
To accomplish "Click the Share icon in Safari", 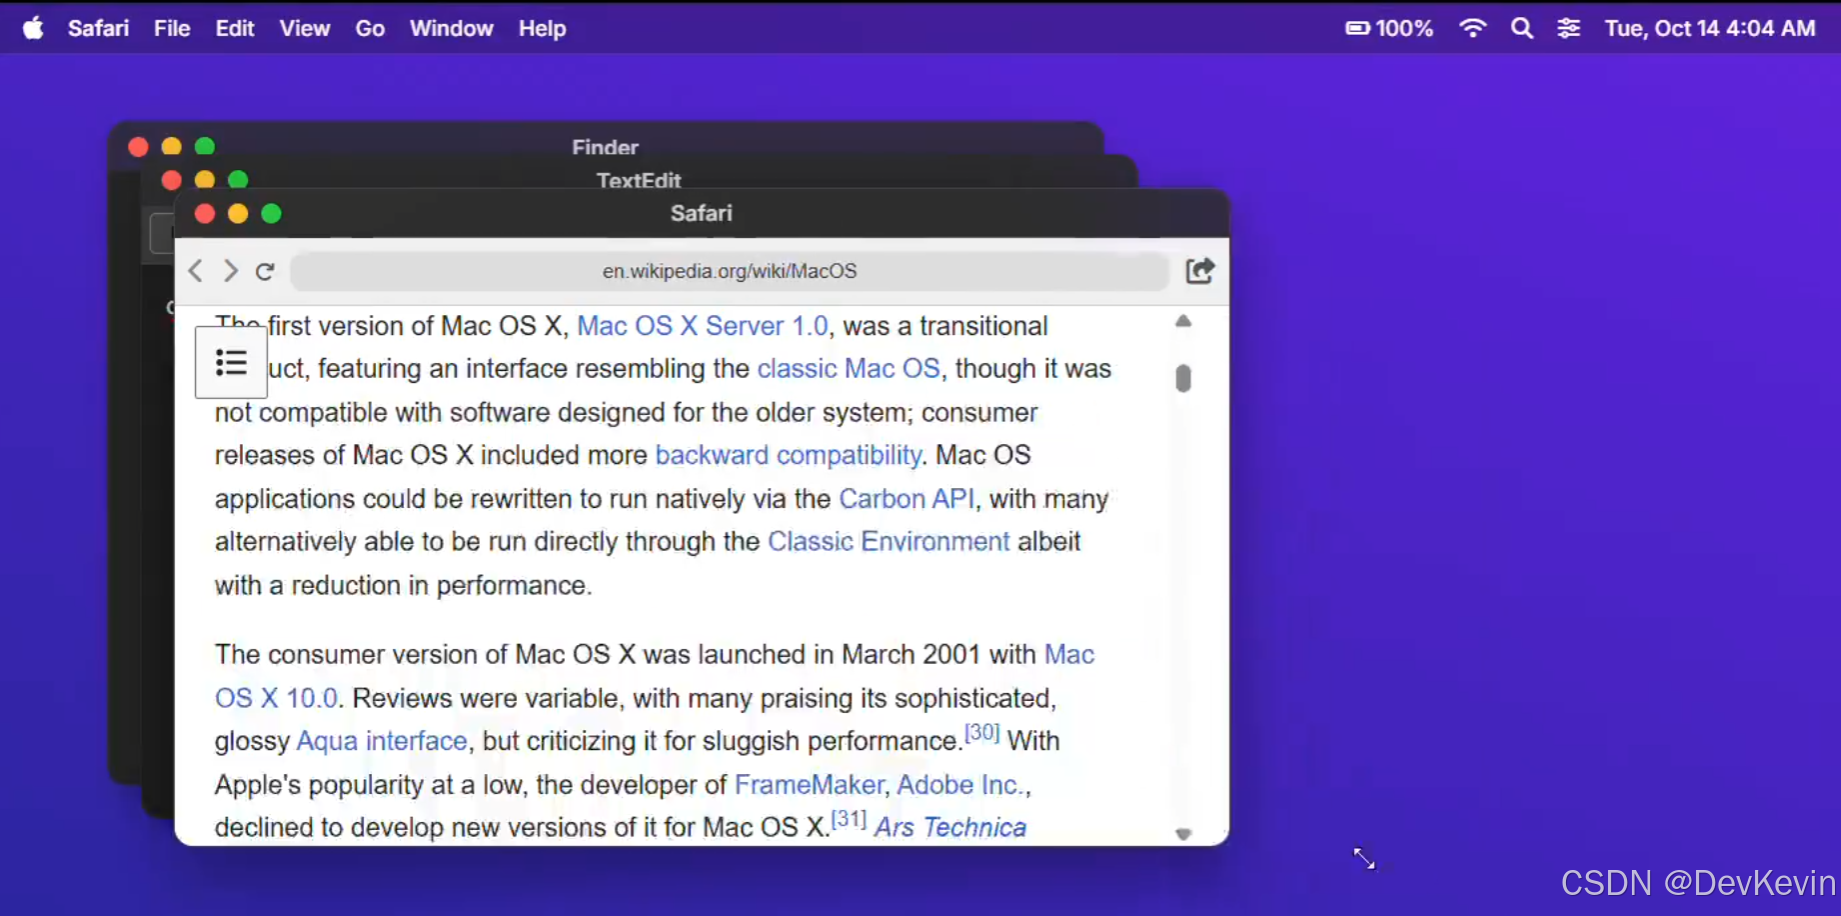I will 1200,271.
